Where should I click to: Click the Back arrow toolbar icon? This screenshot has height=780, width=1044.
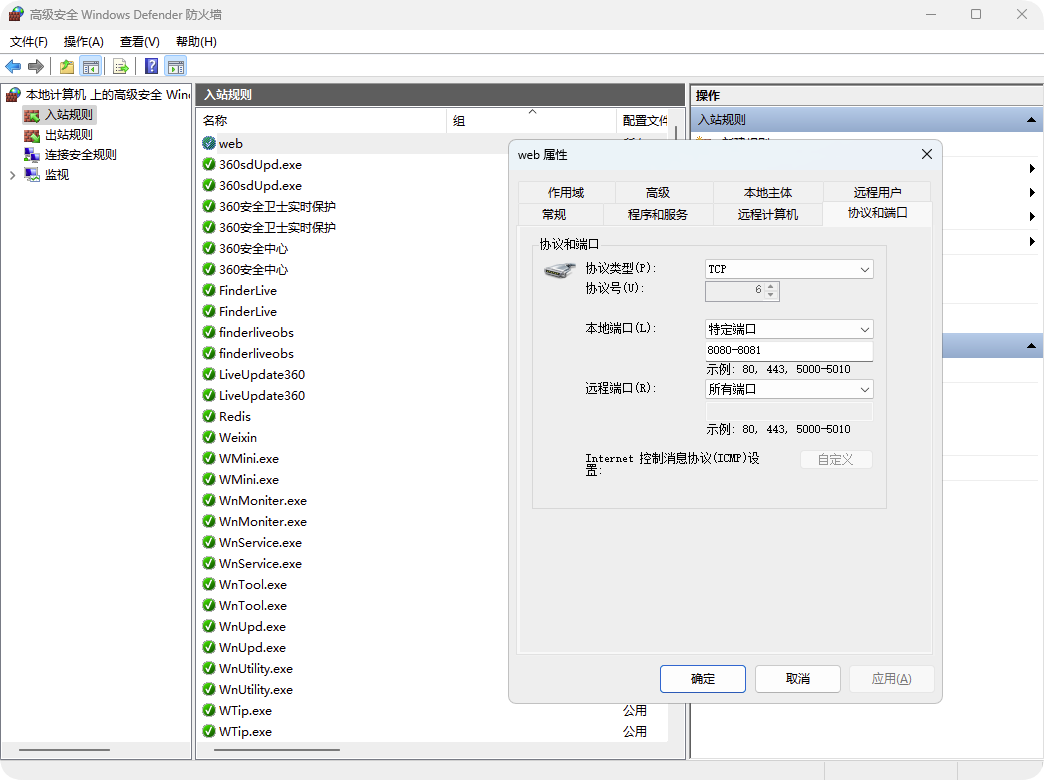coord(13,66)
